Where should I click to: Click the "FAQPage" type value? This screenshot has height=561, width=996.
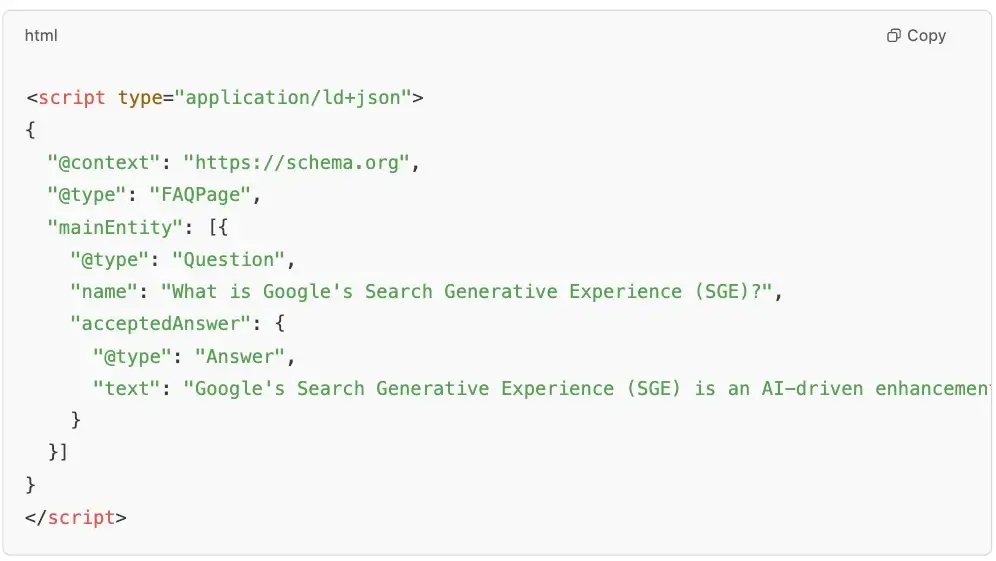pos(200,194)
